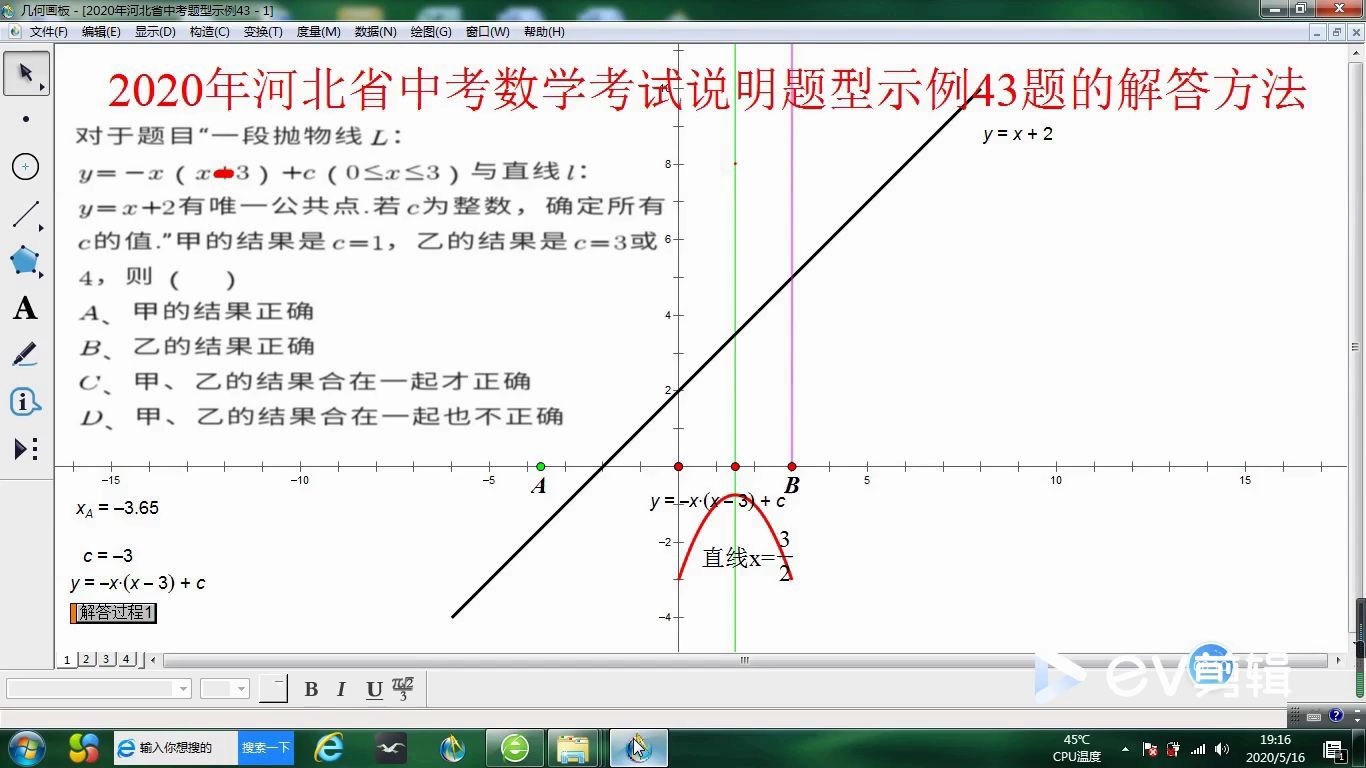1366x768 pixels.
Task: Select the Text tool
Action: coord(27,308)
